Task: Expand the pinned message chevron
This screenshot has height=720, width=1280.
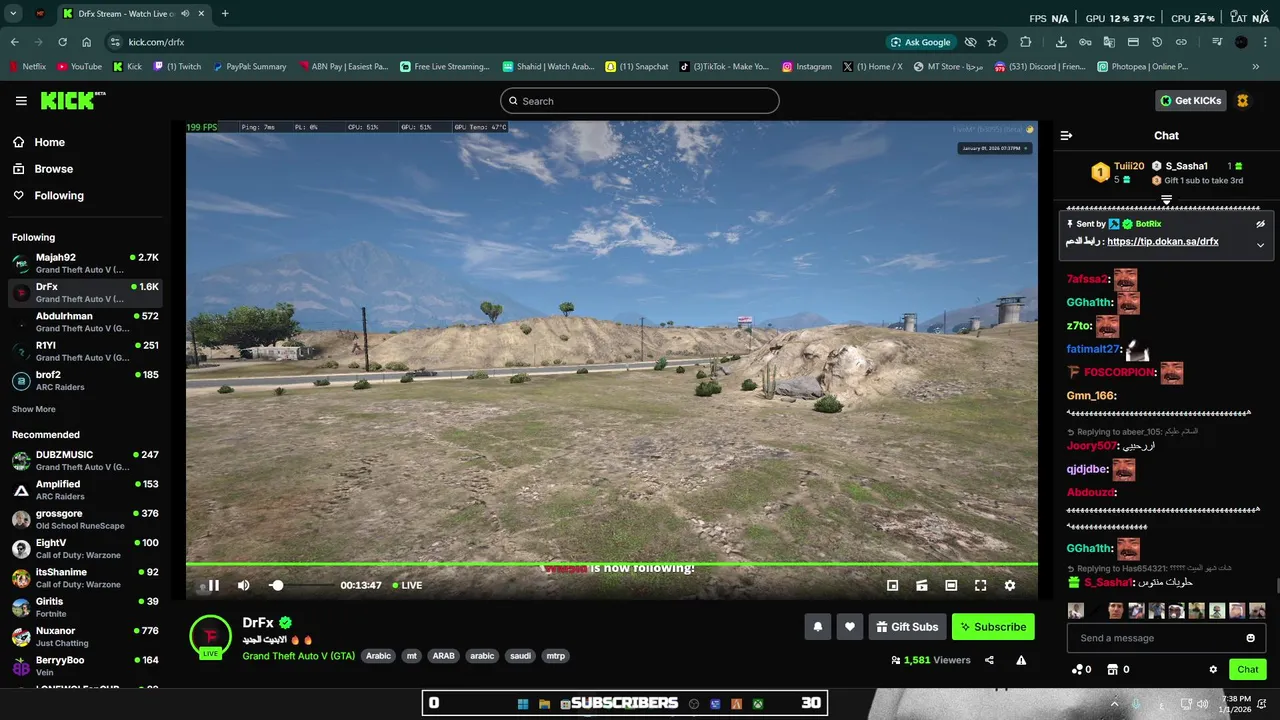Action: (x=1260, y=245)
